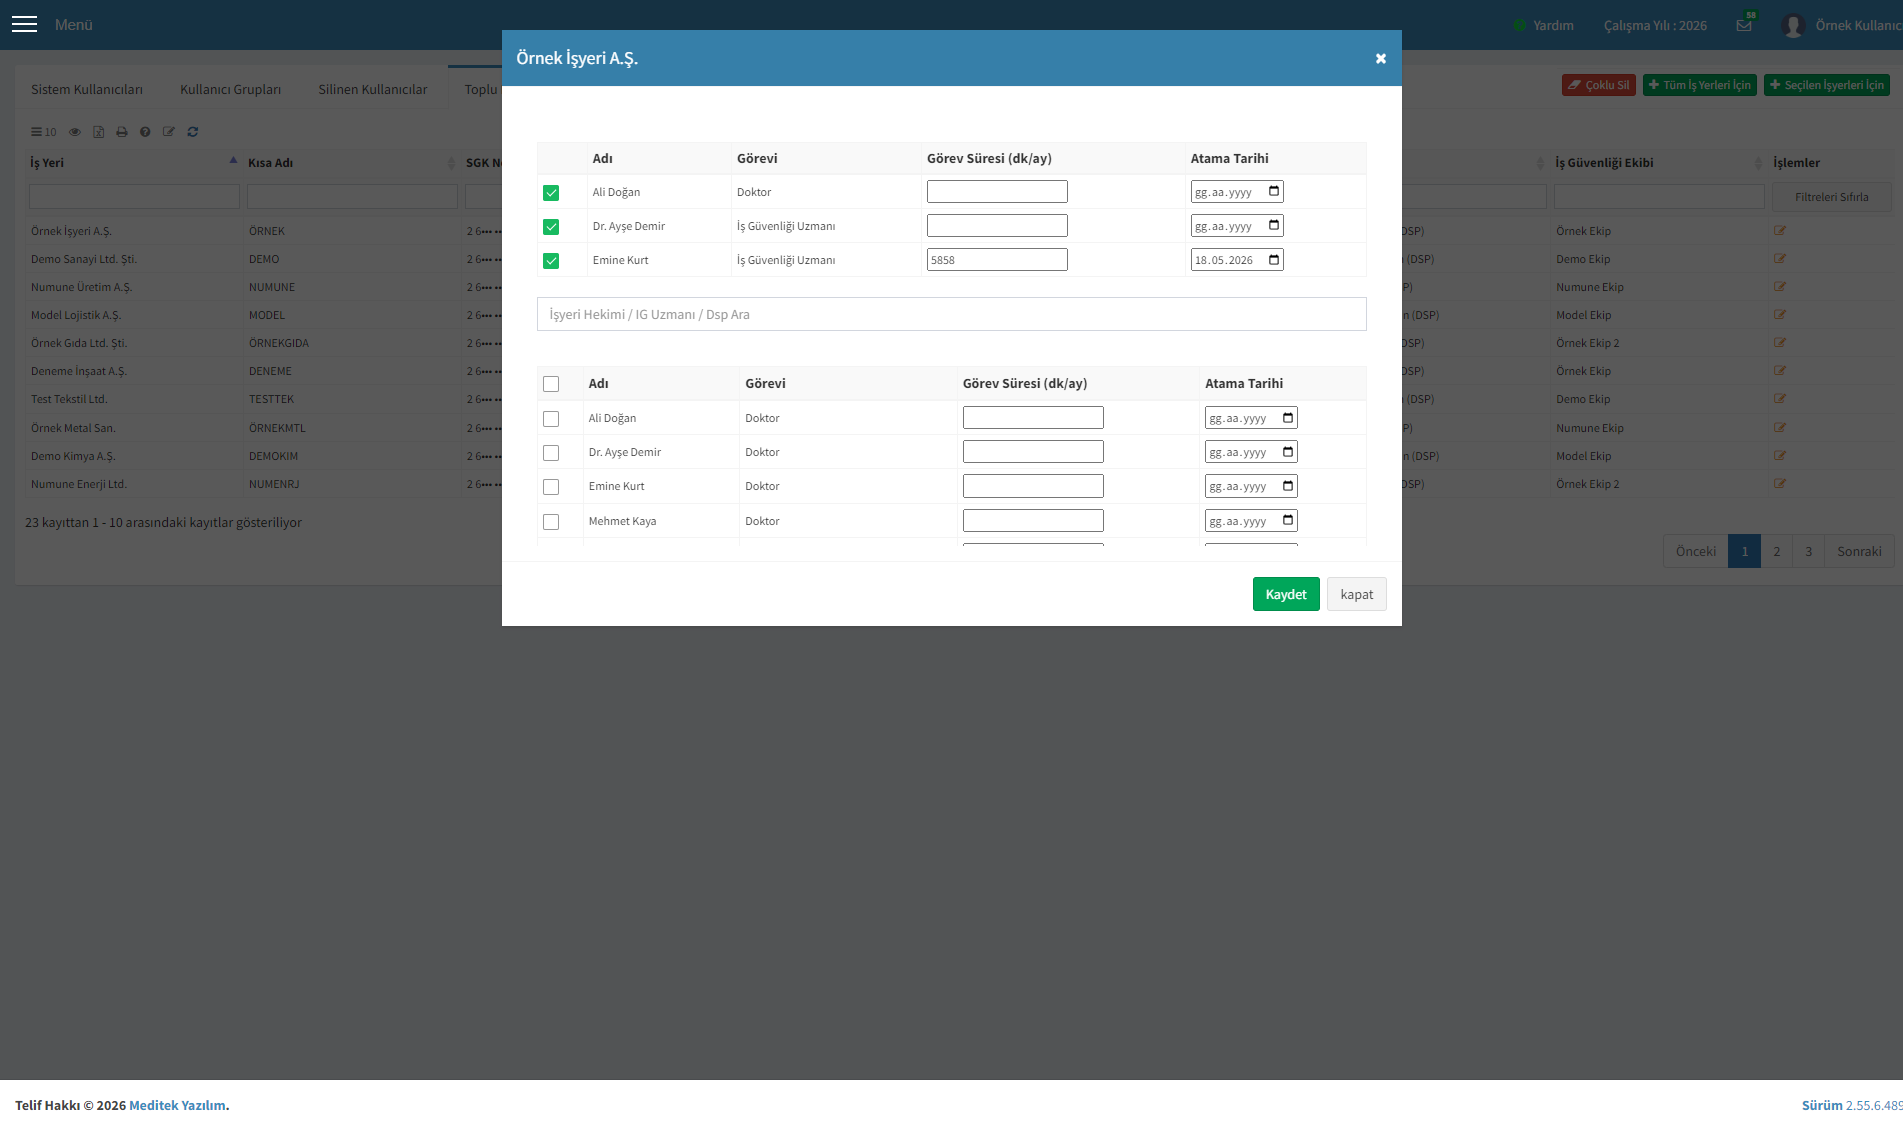Sort by the İş Yeri column arrow
The height and width of the screenshot is (1130, 1903).
[x=233, y=161]
